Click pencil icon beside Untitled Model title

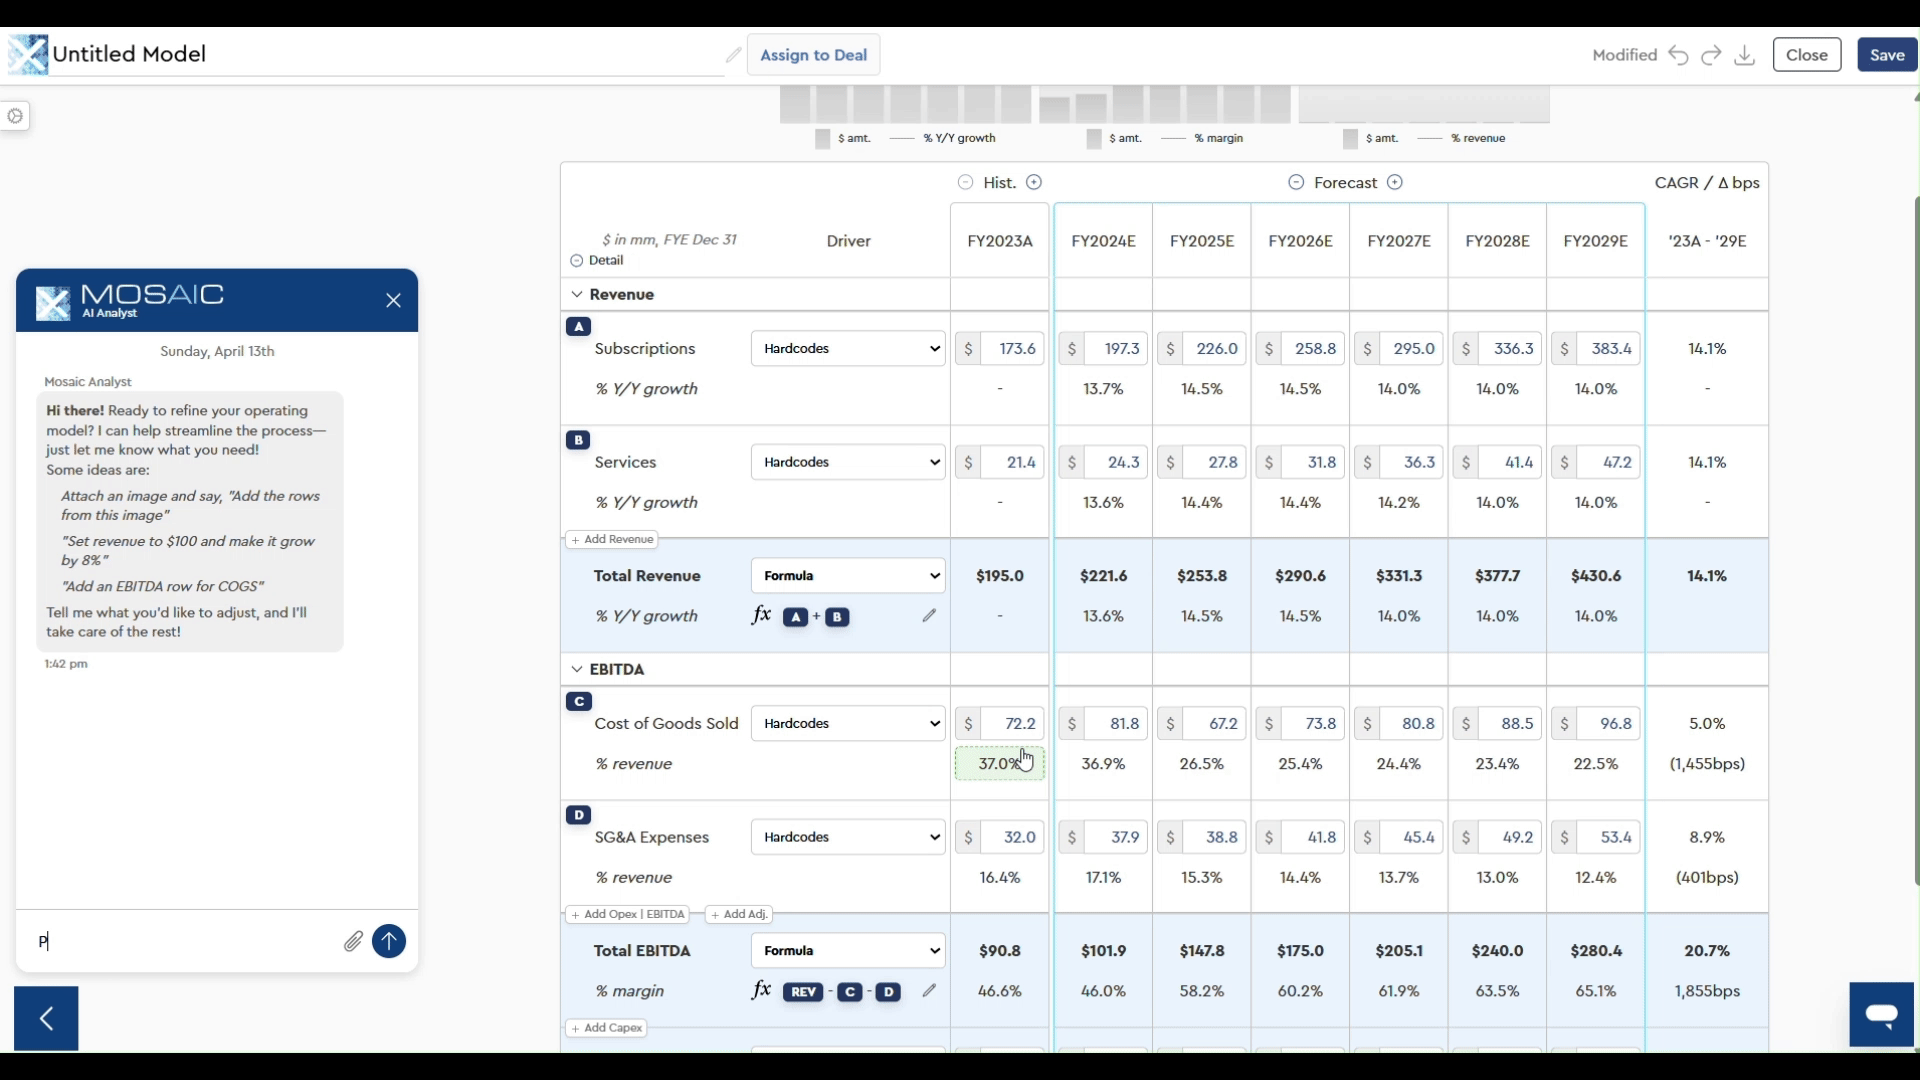click(733, 55)
